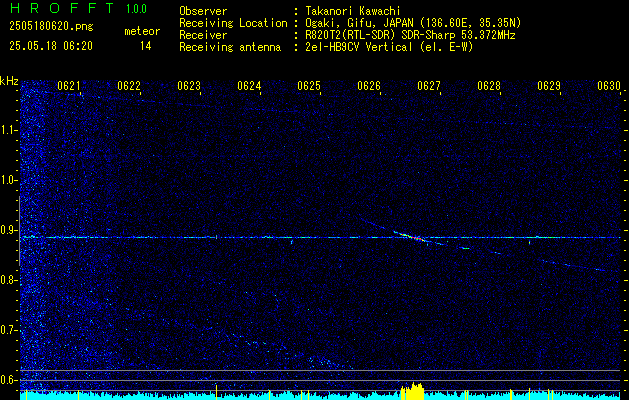
Task: Click the 0626 time marker
Action: [x=369, y=85]
